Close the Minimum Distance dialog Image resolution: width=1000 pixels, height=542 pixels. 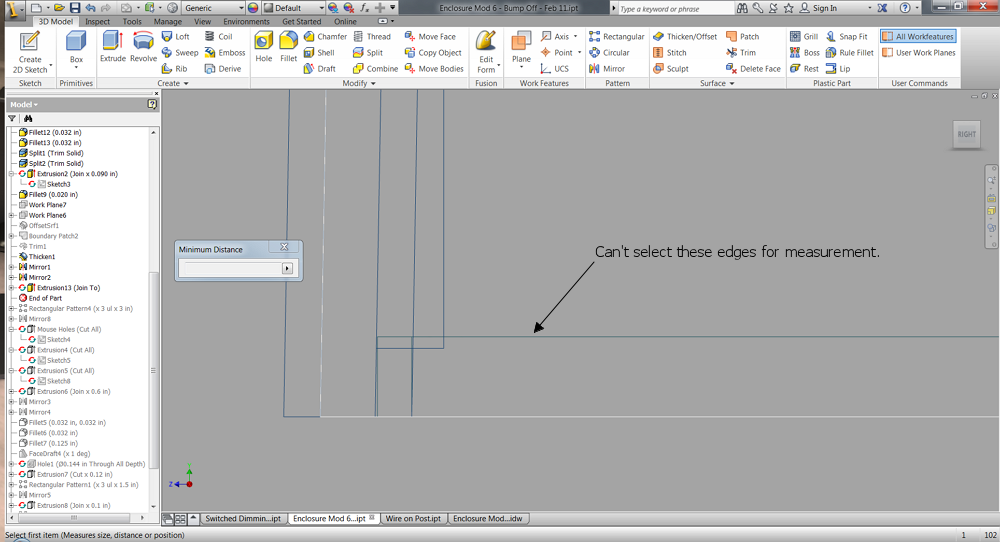(284, 247)
